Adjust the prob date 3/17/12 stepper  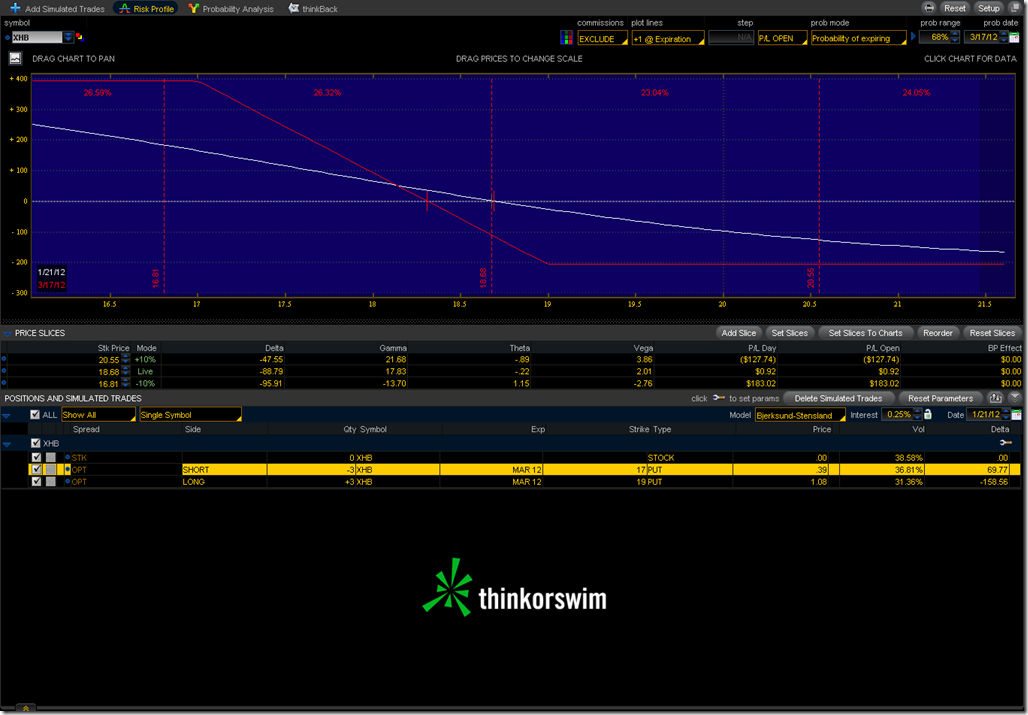(x=1004, y=37)
